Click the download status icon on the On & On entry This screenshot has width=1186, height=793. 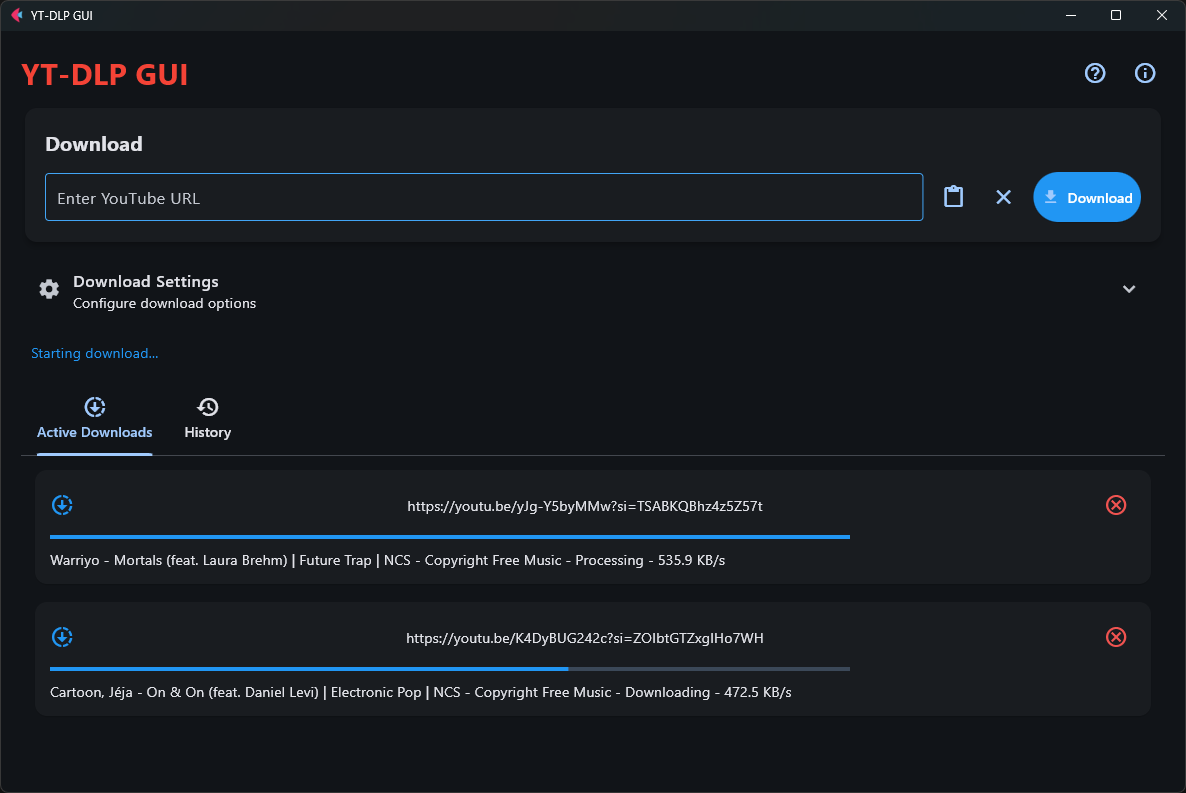62,637
